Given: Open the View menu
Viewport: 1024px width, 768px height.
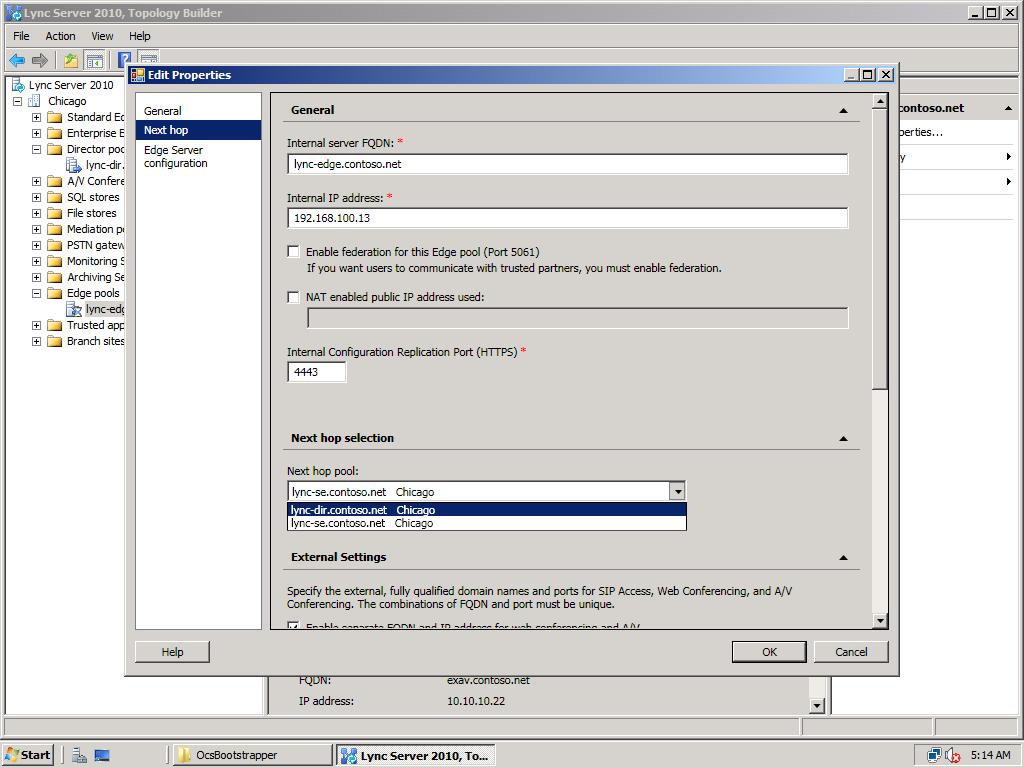Looking at the screenshot, I should 102,36.
